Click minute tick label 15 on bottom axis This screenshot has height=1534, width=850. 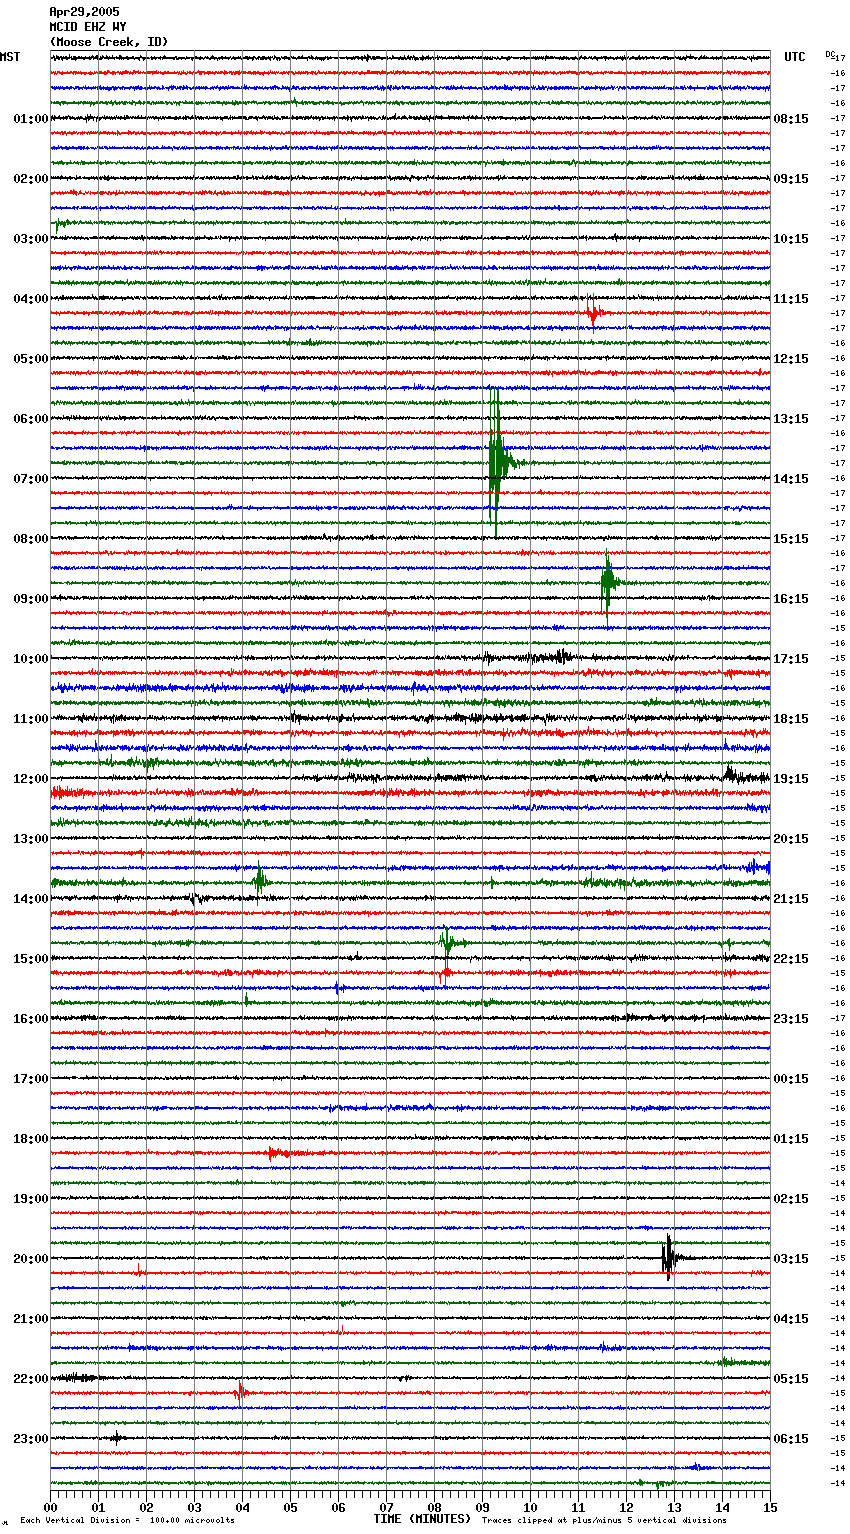[770, 1507]
